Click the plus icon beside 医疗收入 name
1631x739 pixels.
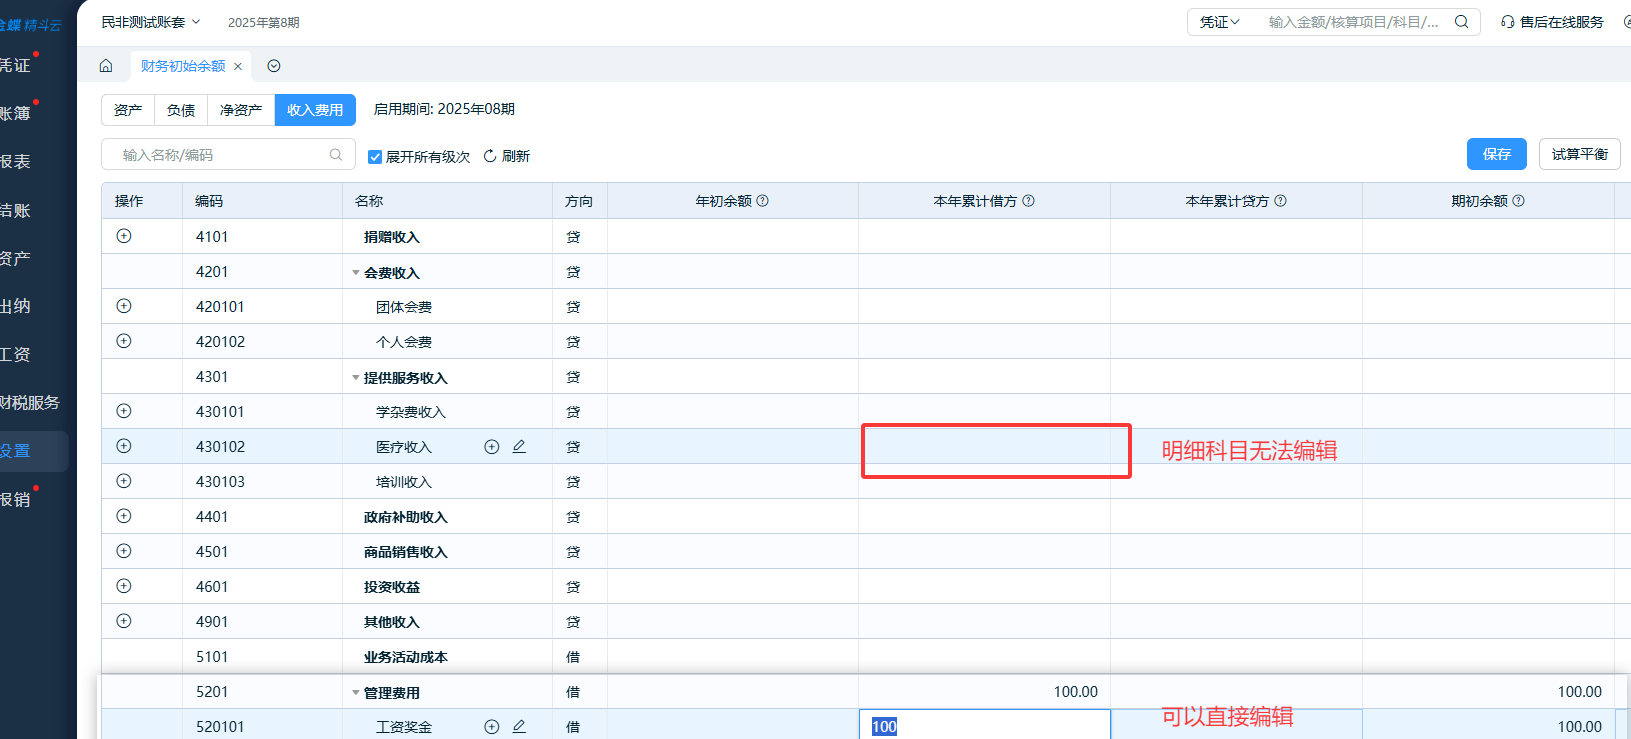(491, 447)
